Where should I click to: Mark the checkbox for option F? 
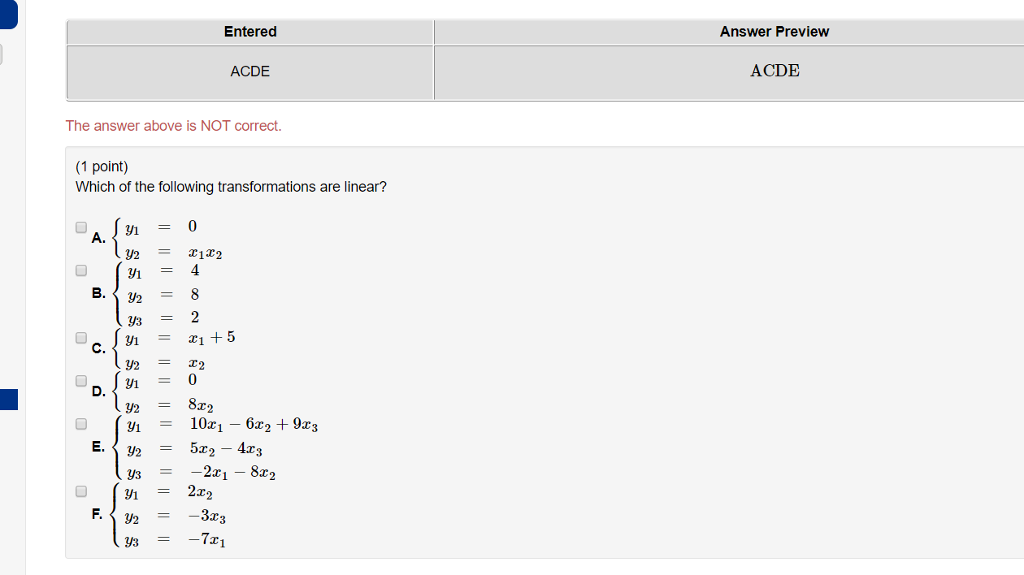click(81, 491)
